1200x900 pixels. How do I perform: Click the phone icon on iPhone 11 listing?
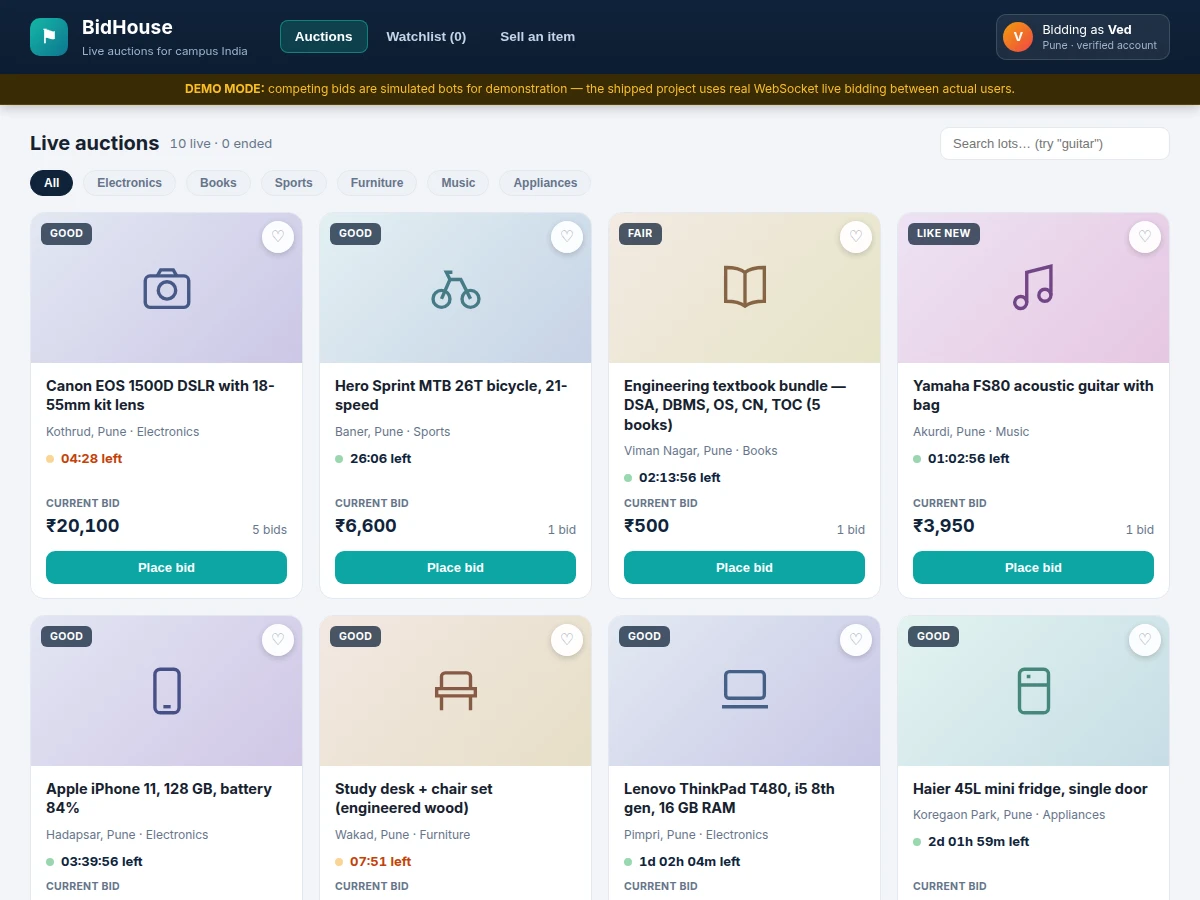pos(167,690)
